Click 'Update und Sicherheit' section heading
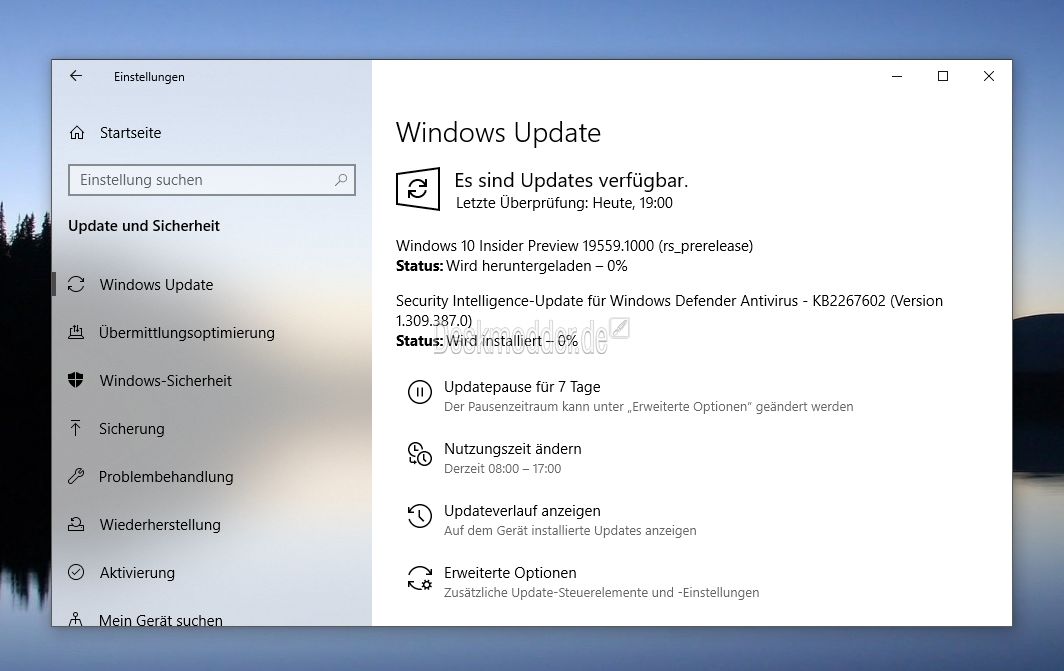This screenshot has height=671, width=1064. pyautogui.click(x=144, y=226)
